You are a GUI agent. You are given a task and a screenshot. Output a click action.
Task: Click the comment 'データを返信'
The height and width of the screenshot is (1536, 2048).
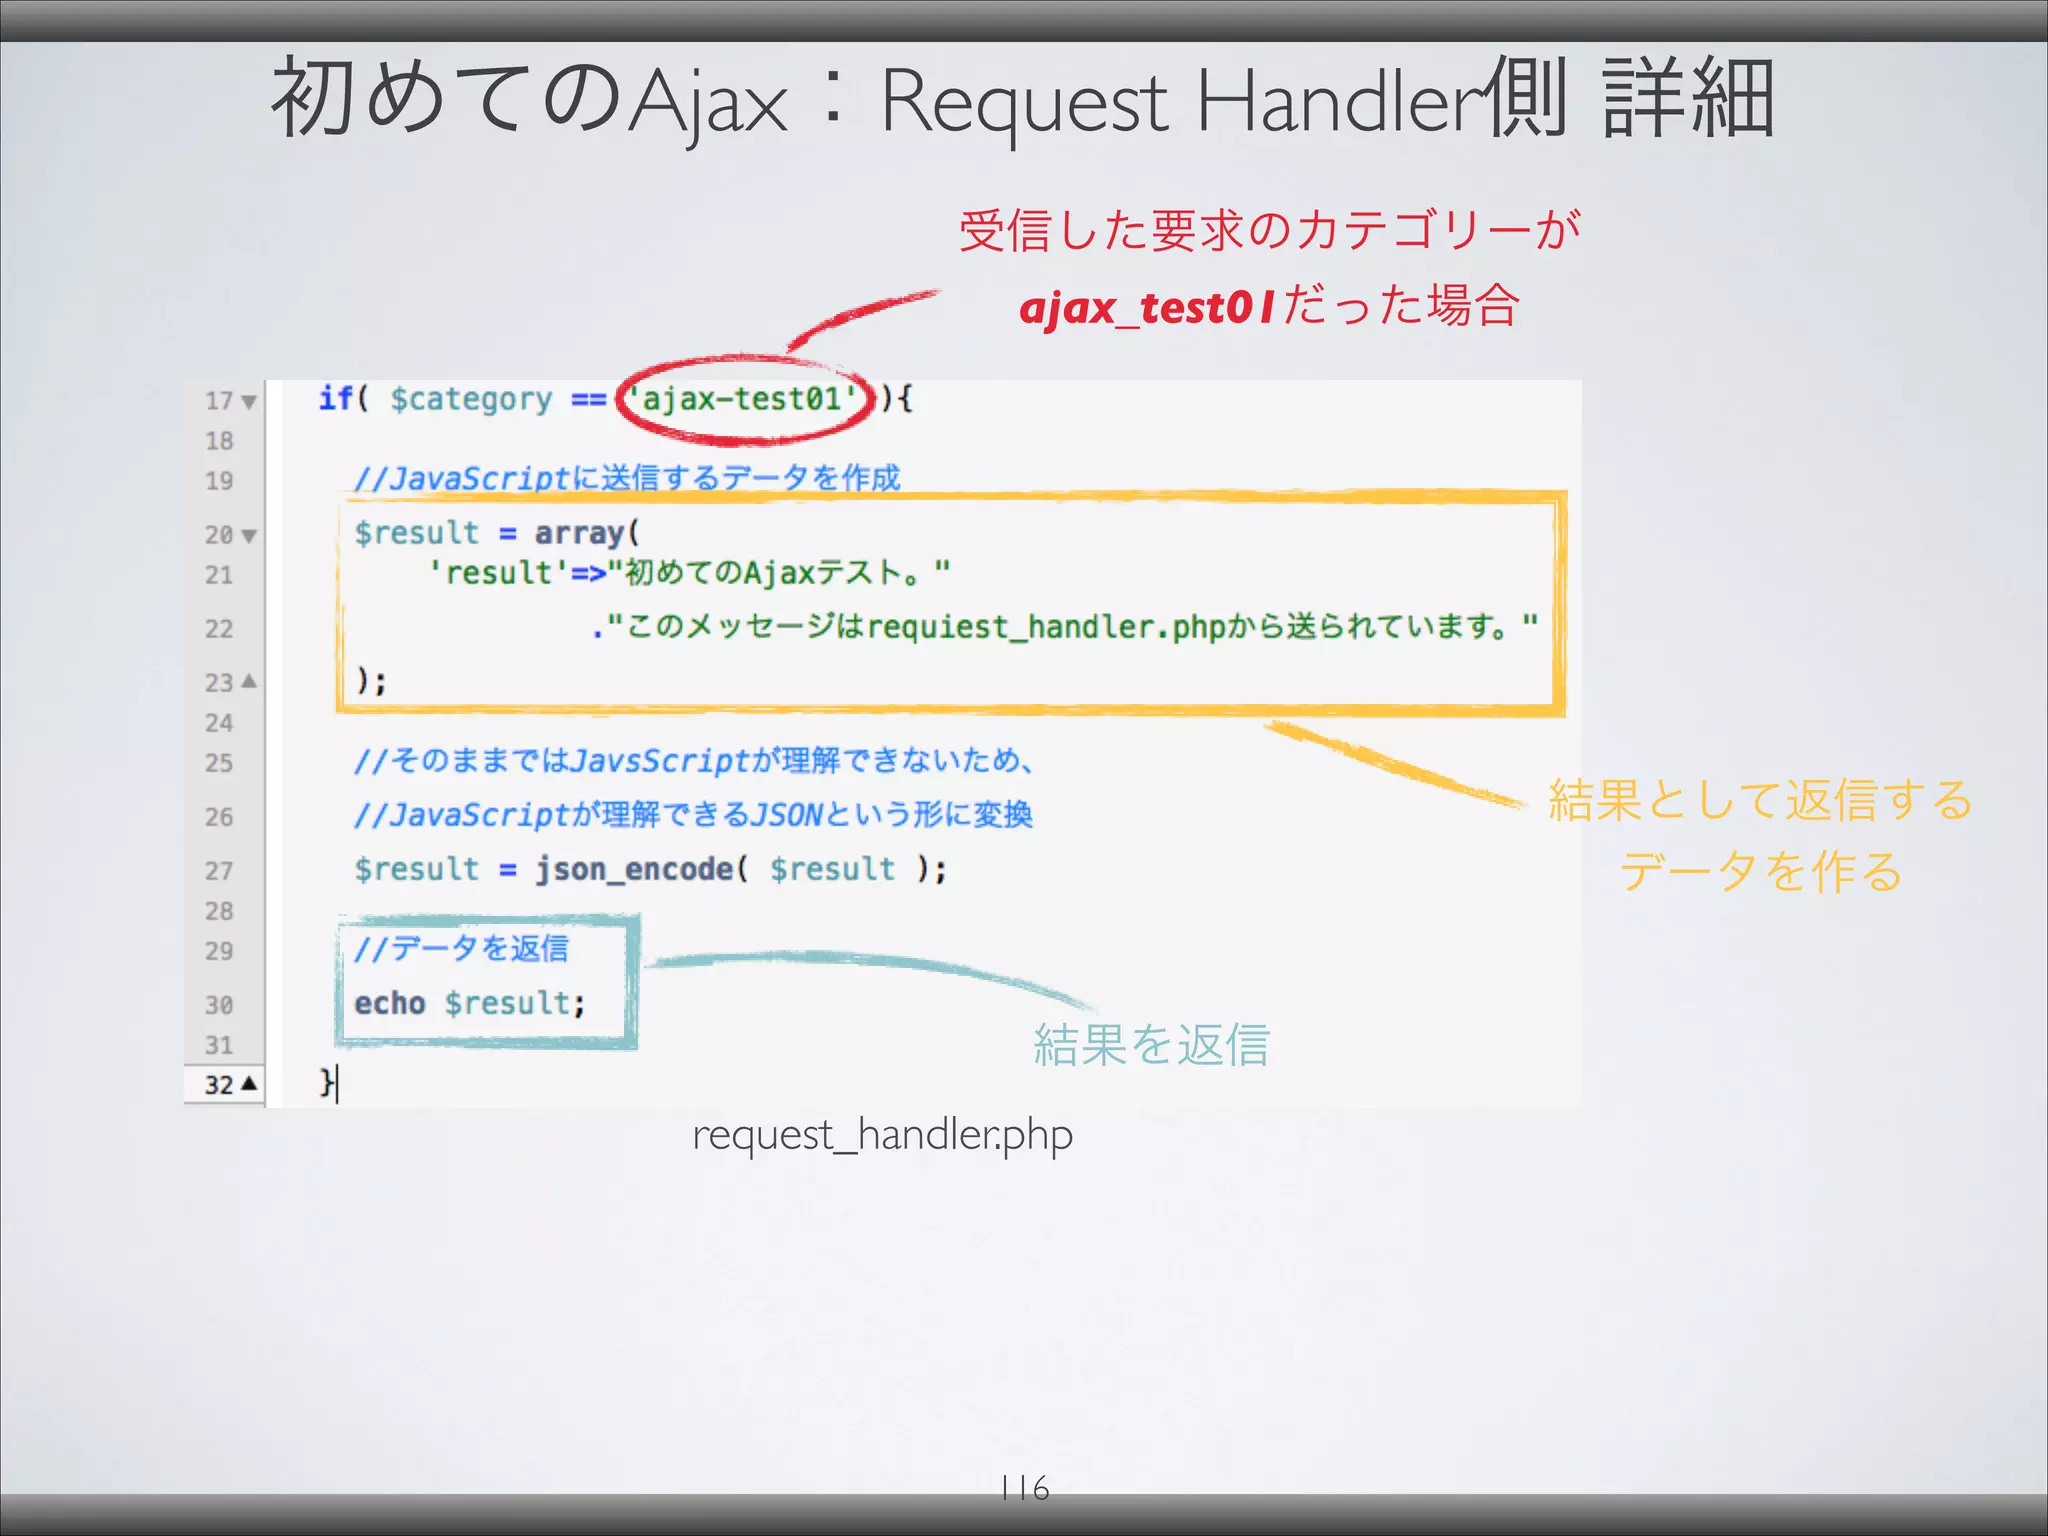[x=461, y=948]
